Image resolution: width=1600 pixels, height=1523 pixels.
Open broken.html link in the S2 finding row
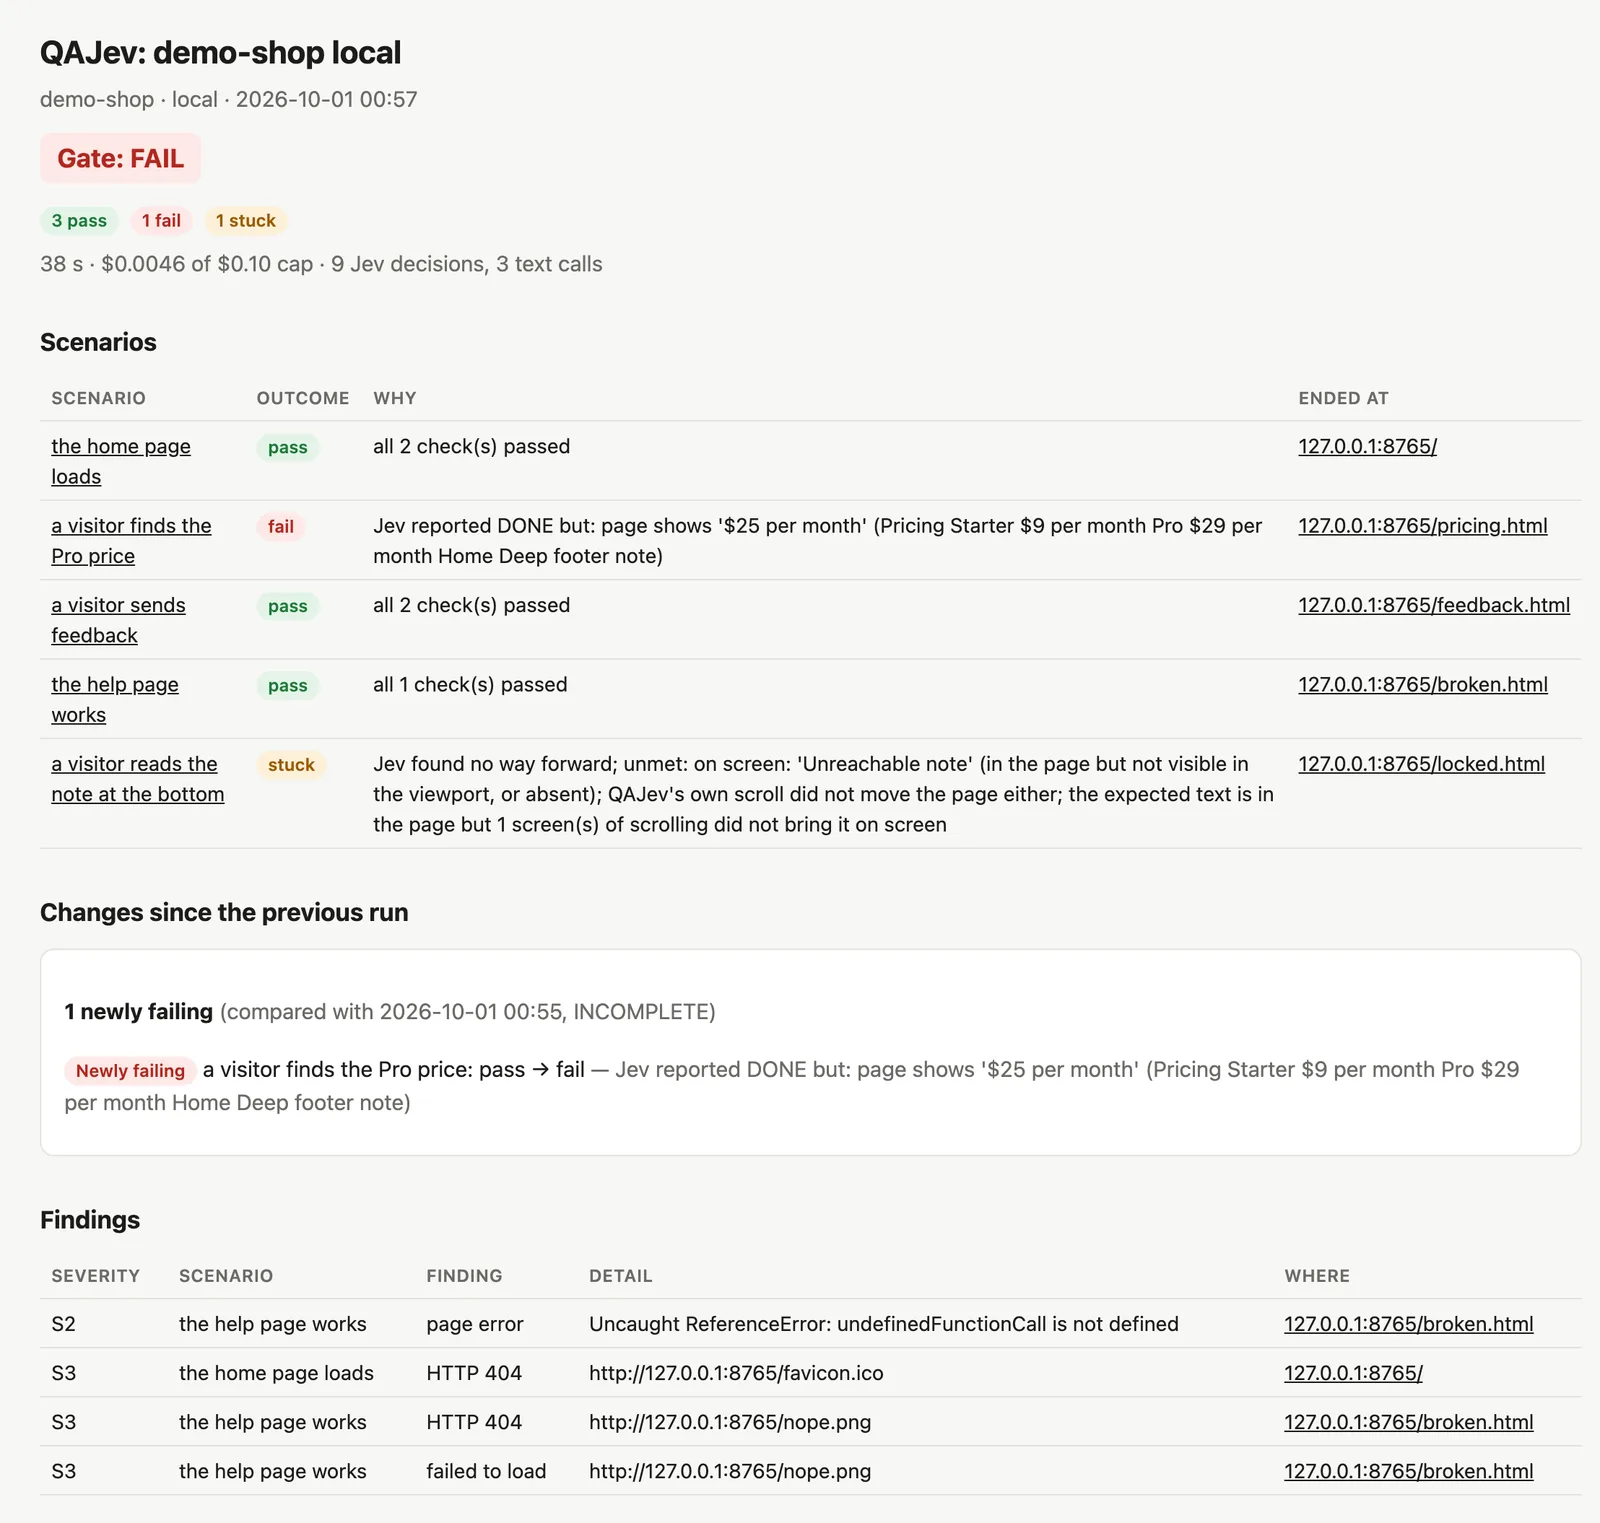(x=1408, y=1324)
